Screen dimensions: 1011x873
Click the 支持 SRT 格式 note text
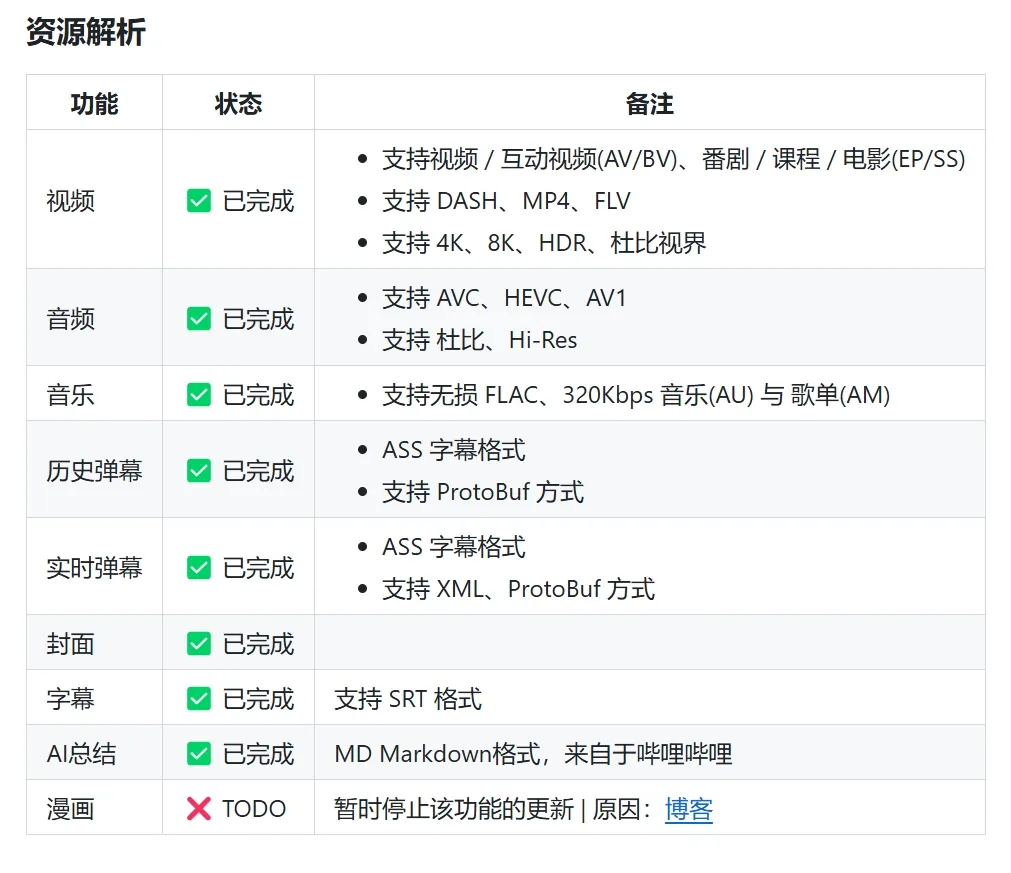408,699
